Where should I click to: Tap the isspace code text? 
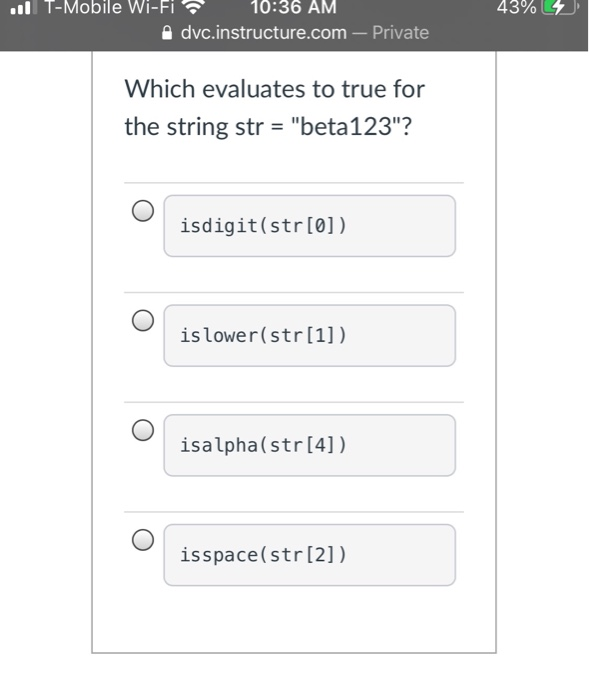point(263,555)
